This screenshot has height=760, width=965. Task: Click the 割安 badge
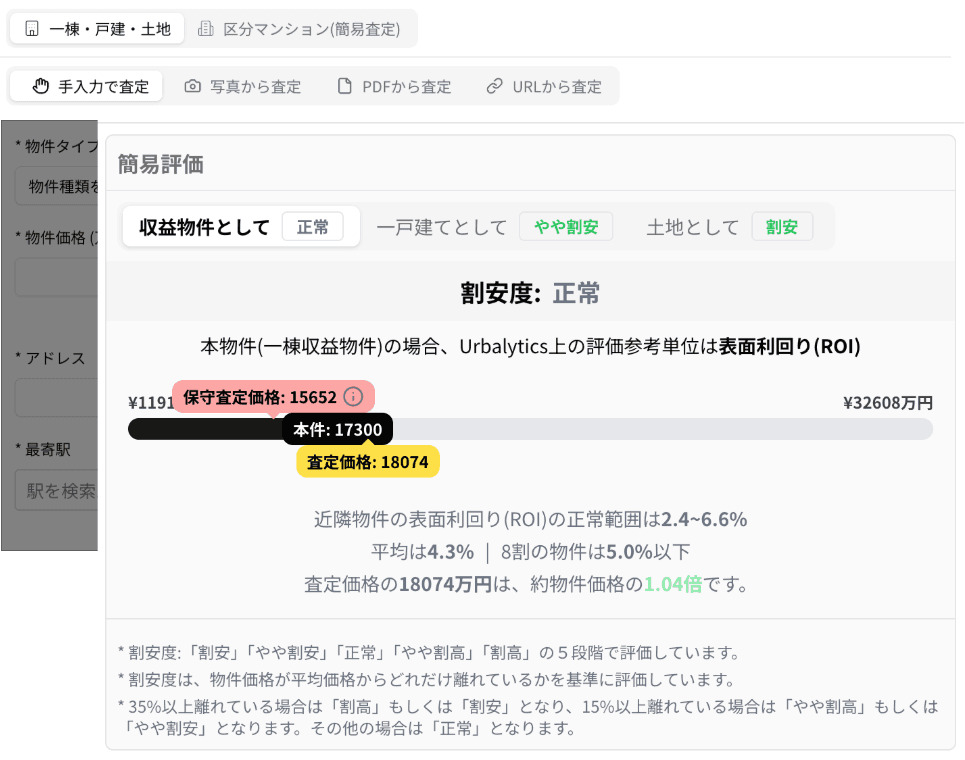pos(783,226)
